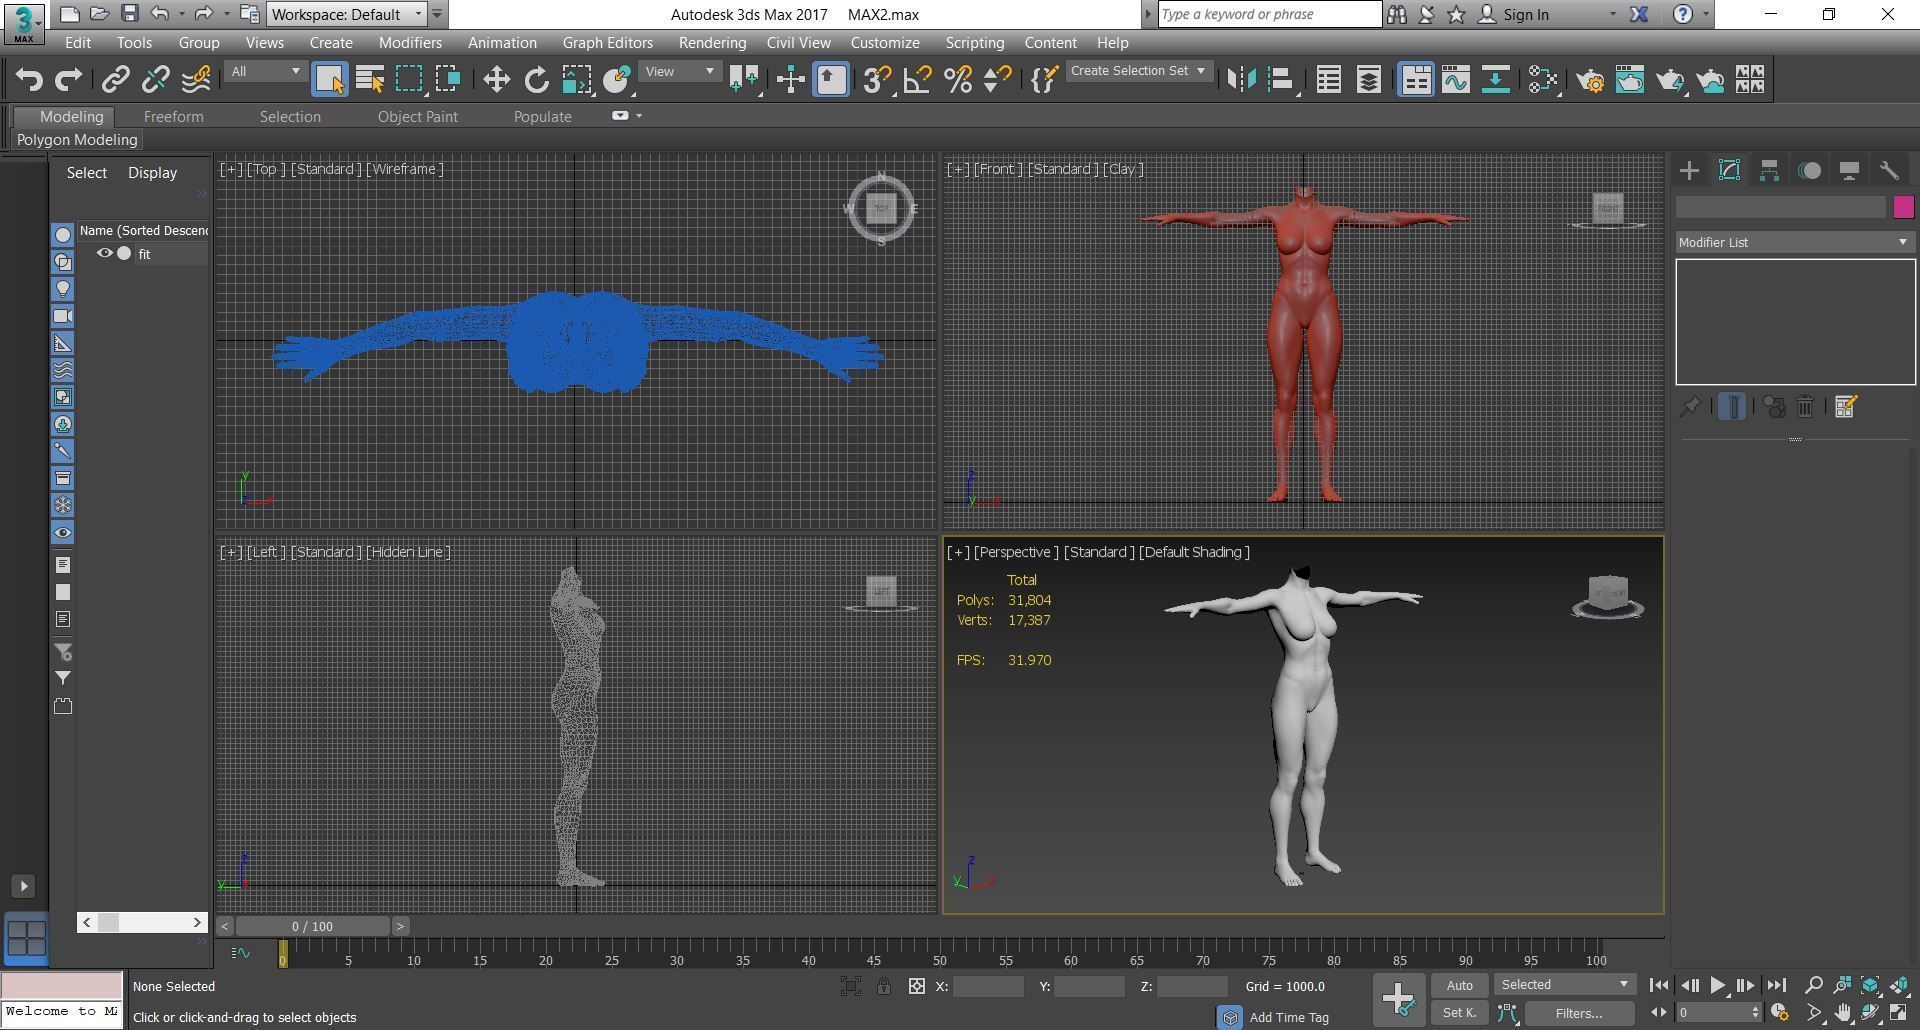Toggle visibility eye of fit object
The image size is (1920, 1030).
pyautogui.click(x=104, y=253)
